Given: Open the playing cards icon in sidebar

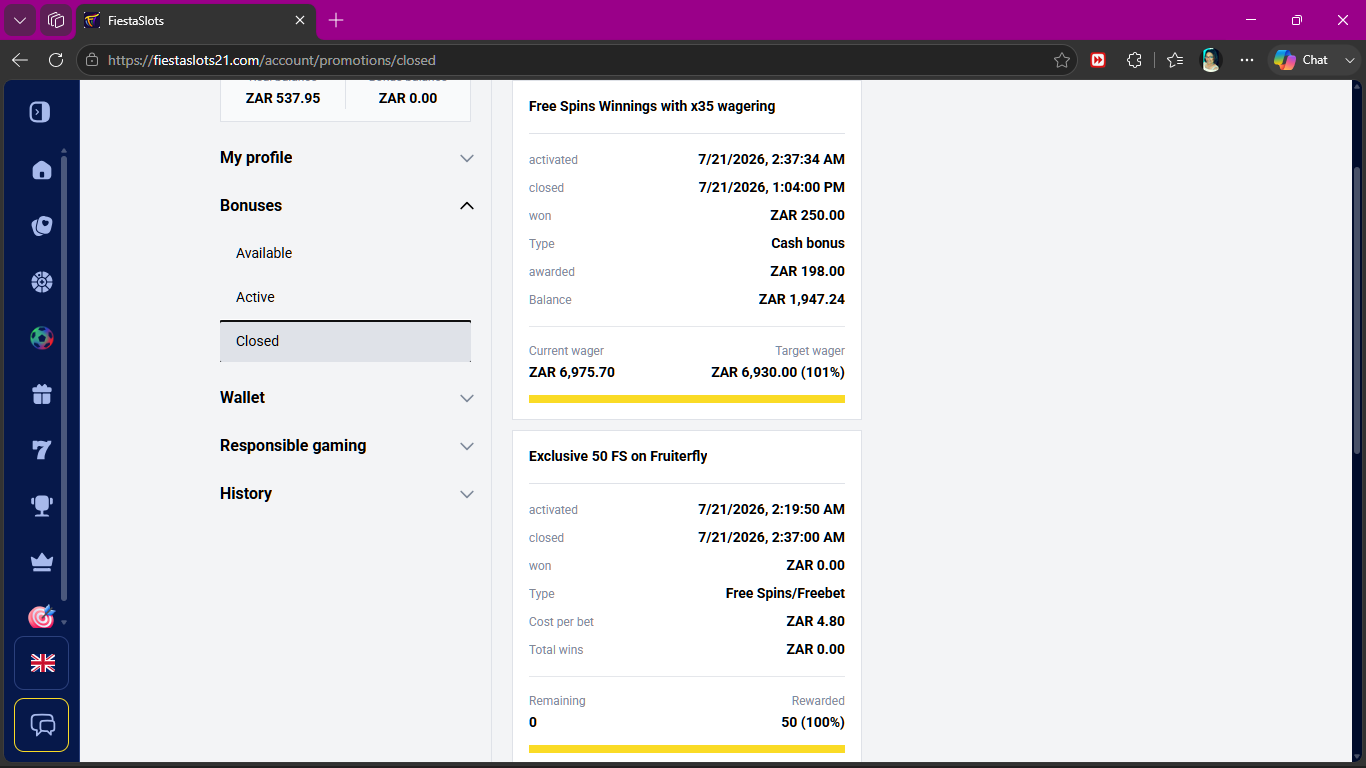Looking at the screenshot, I should tap(41, 226).
